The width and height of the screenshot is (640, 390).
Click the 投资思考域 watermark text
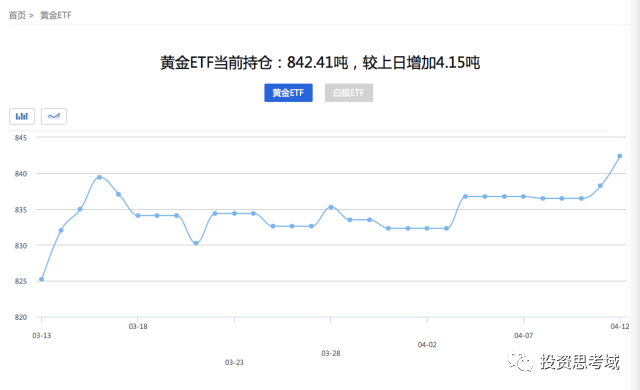click(580, 362)
